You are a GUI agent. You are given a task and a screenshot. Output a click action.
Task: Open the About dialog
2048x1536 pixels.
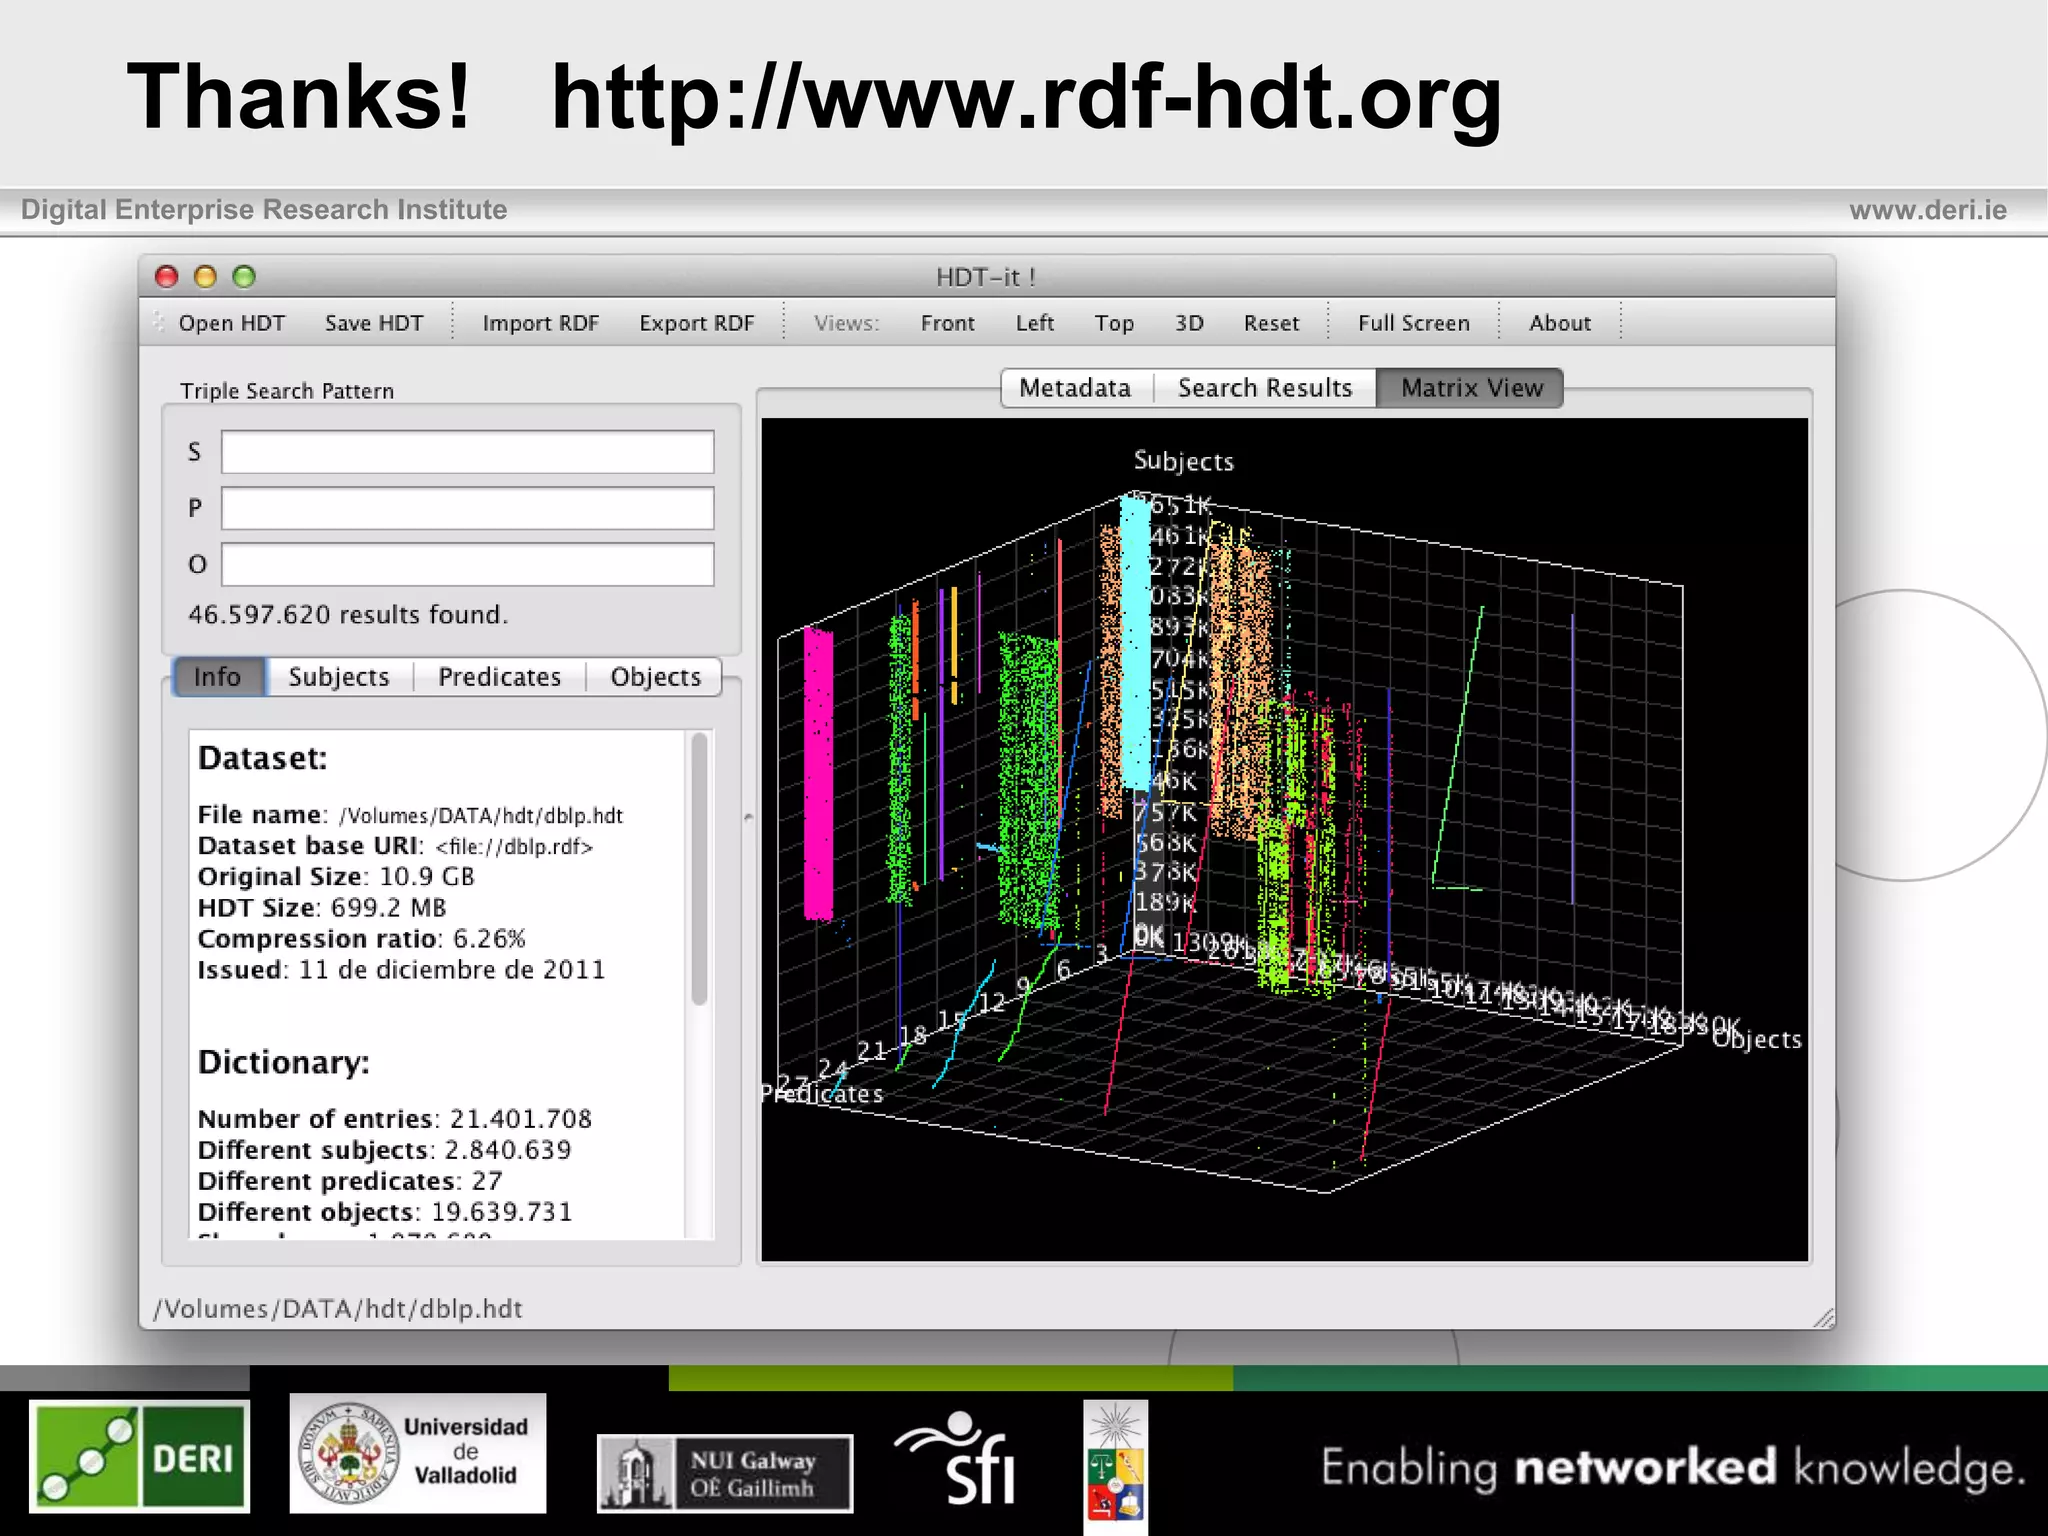1559,323
